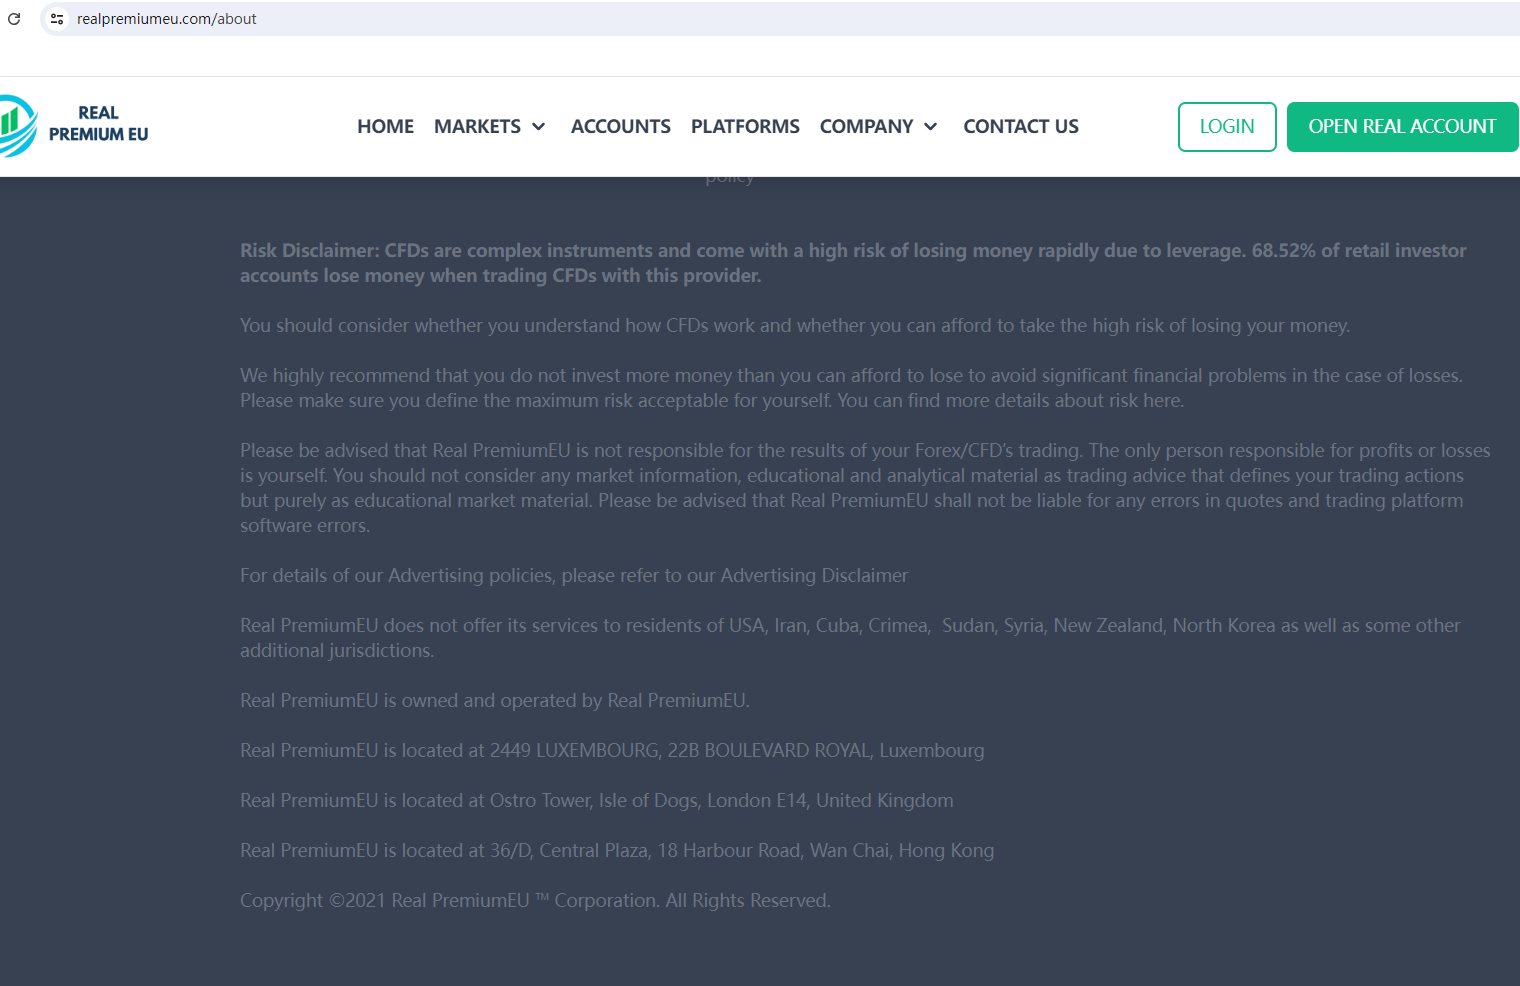Click the restricted jurisdictions paragraph

850,638
